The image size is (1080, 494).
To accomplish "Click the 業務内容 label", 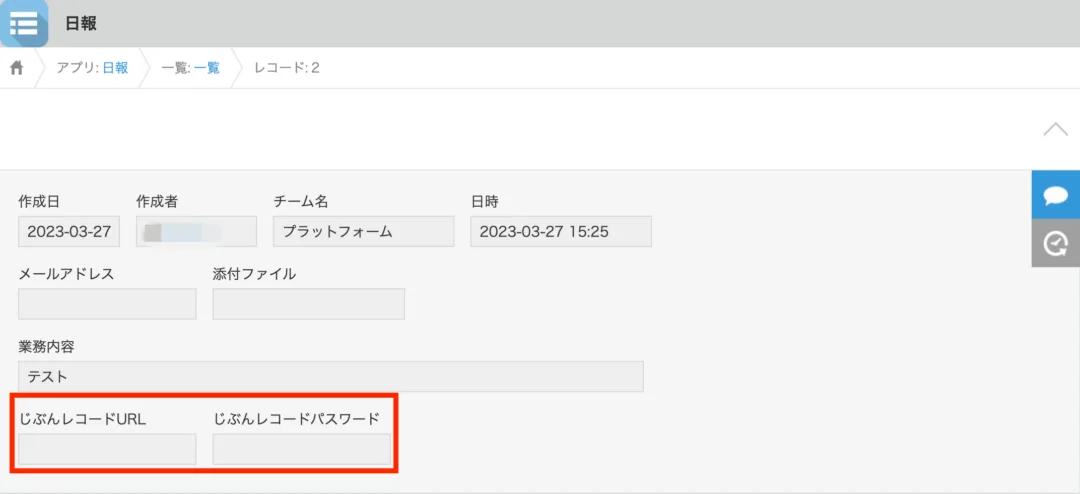I will click(x=46, y=346).
